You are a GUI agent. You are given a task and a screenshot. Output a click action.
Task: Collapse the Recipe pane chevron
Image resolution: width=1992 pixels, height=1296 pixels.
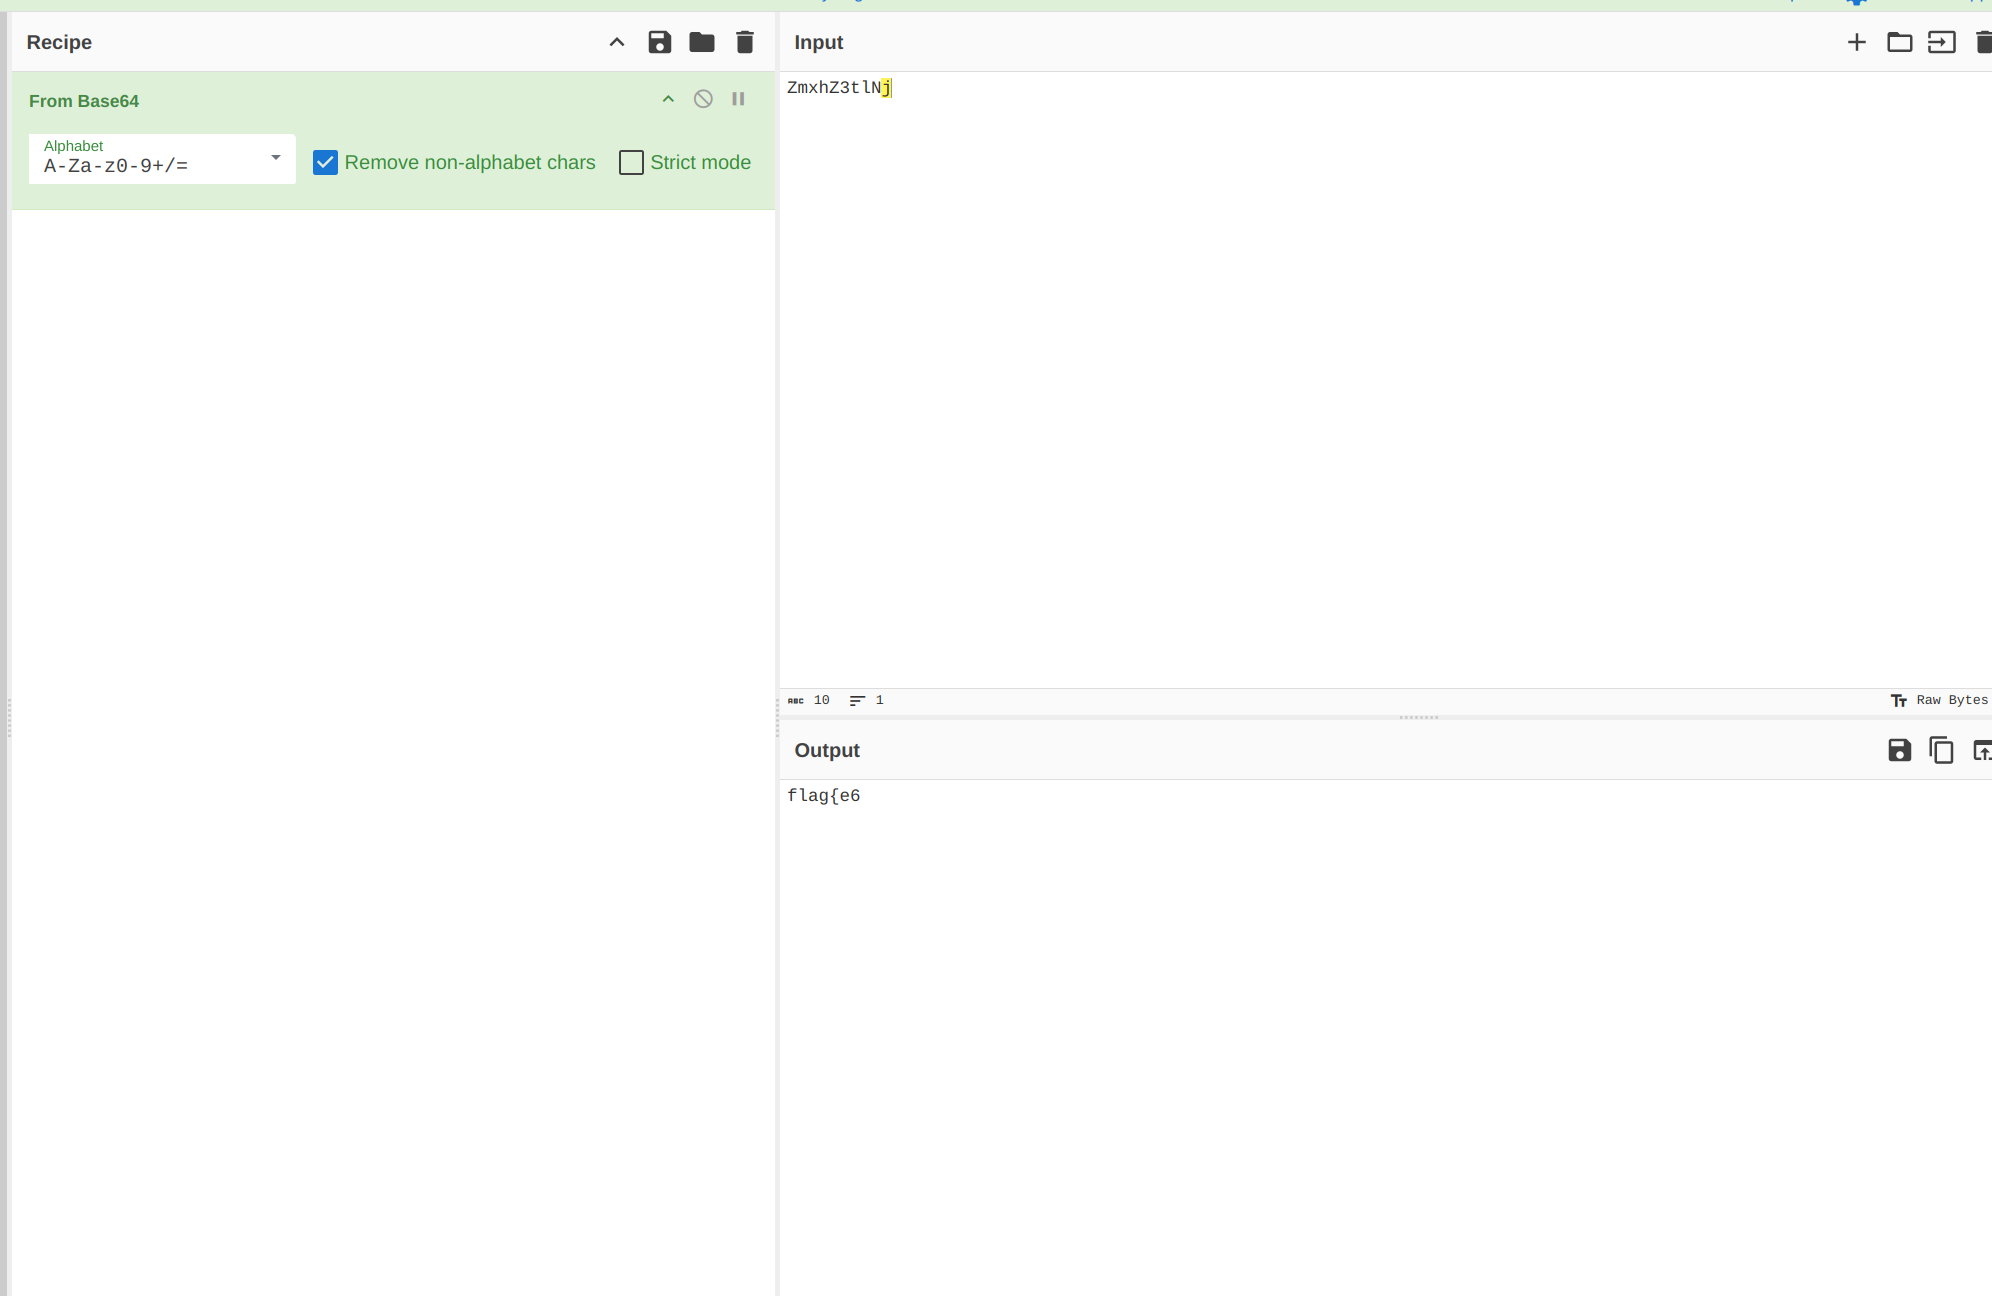(x=617, y=42)
